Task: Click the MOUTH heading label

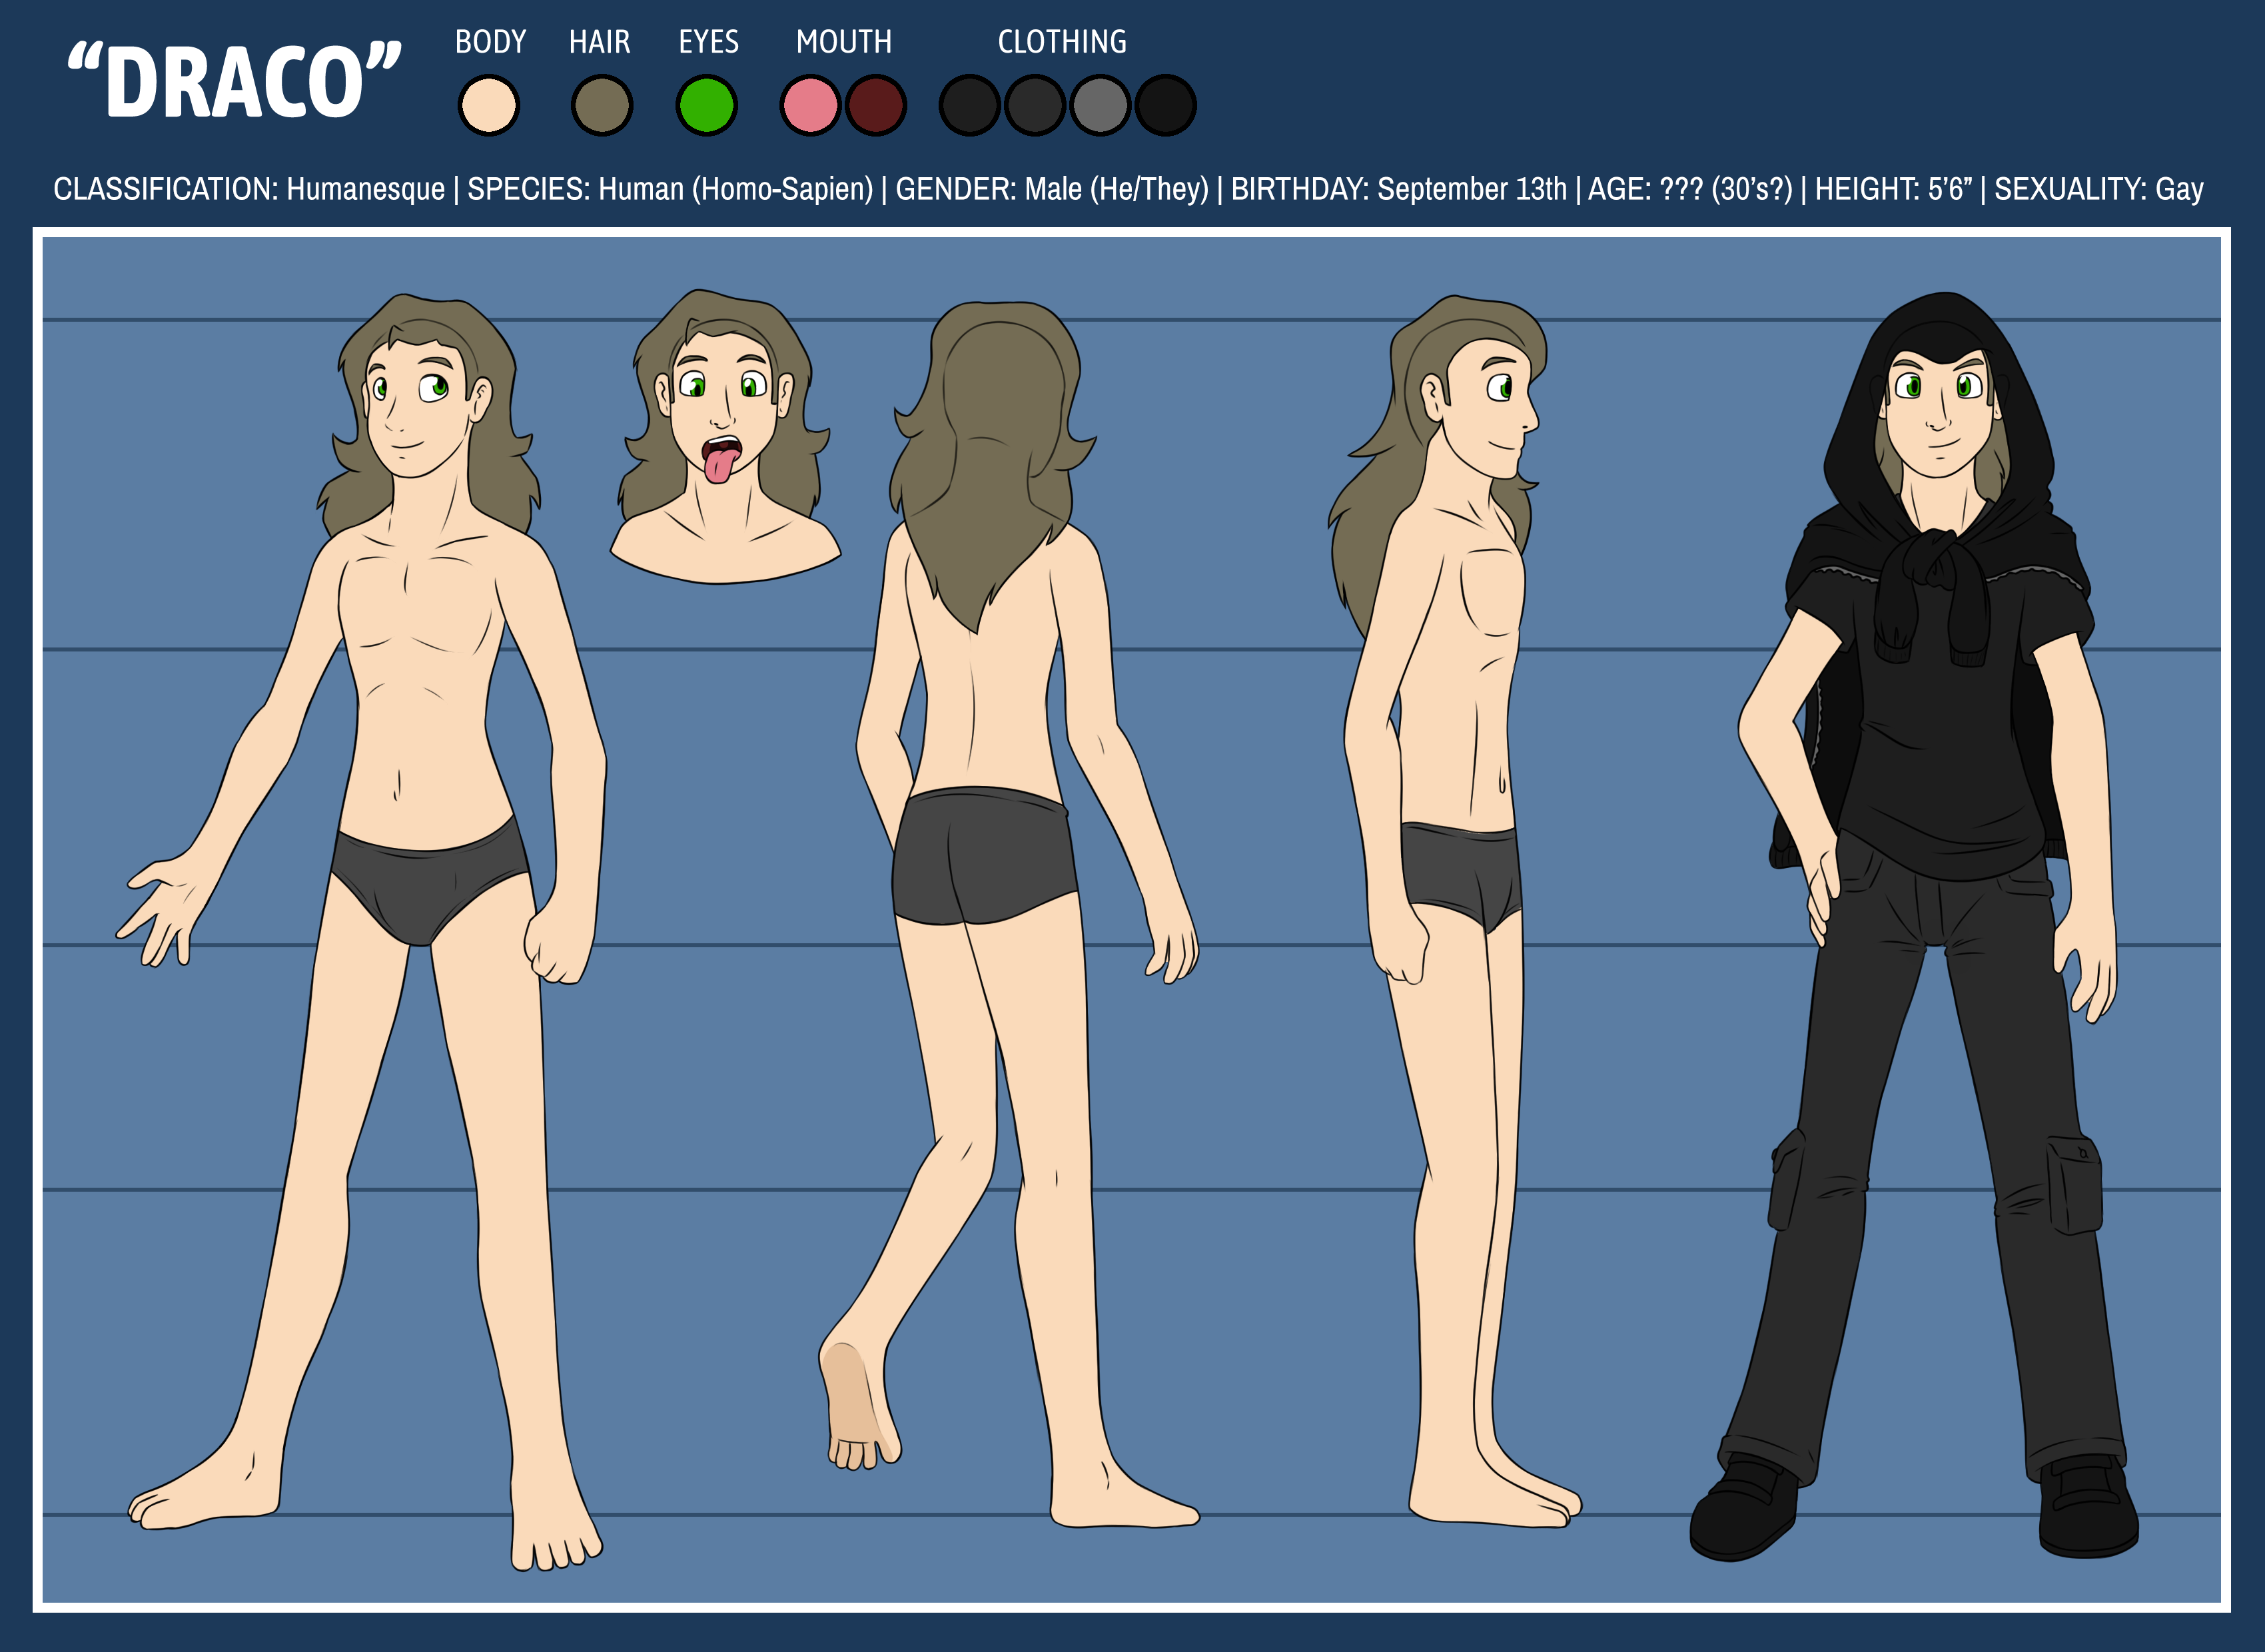Action: tap(843, 42)
